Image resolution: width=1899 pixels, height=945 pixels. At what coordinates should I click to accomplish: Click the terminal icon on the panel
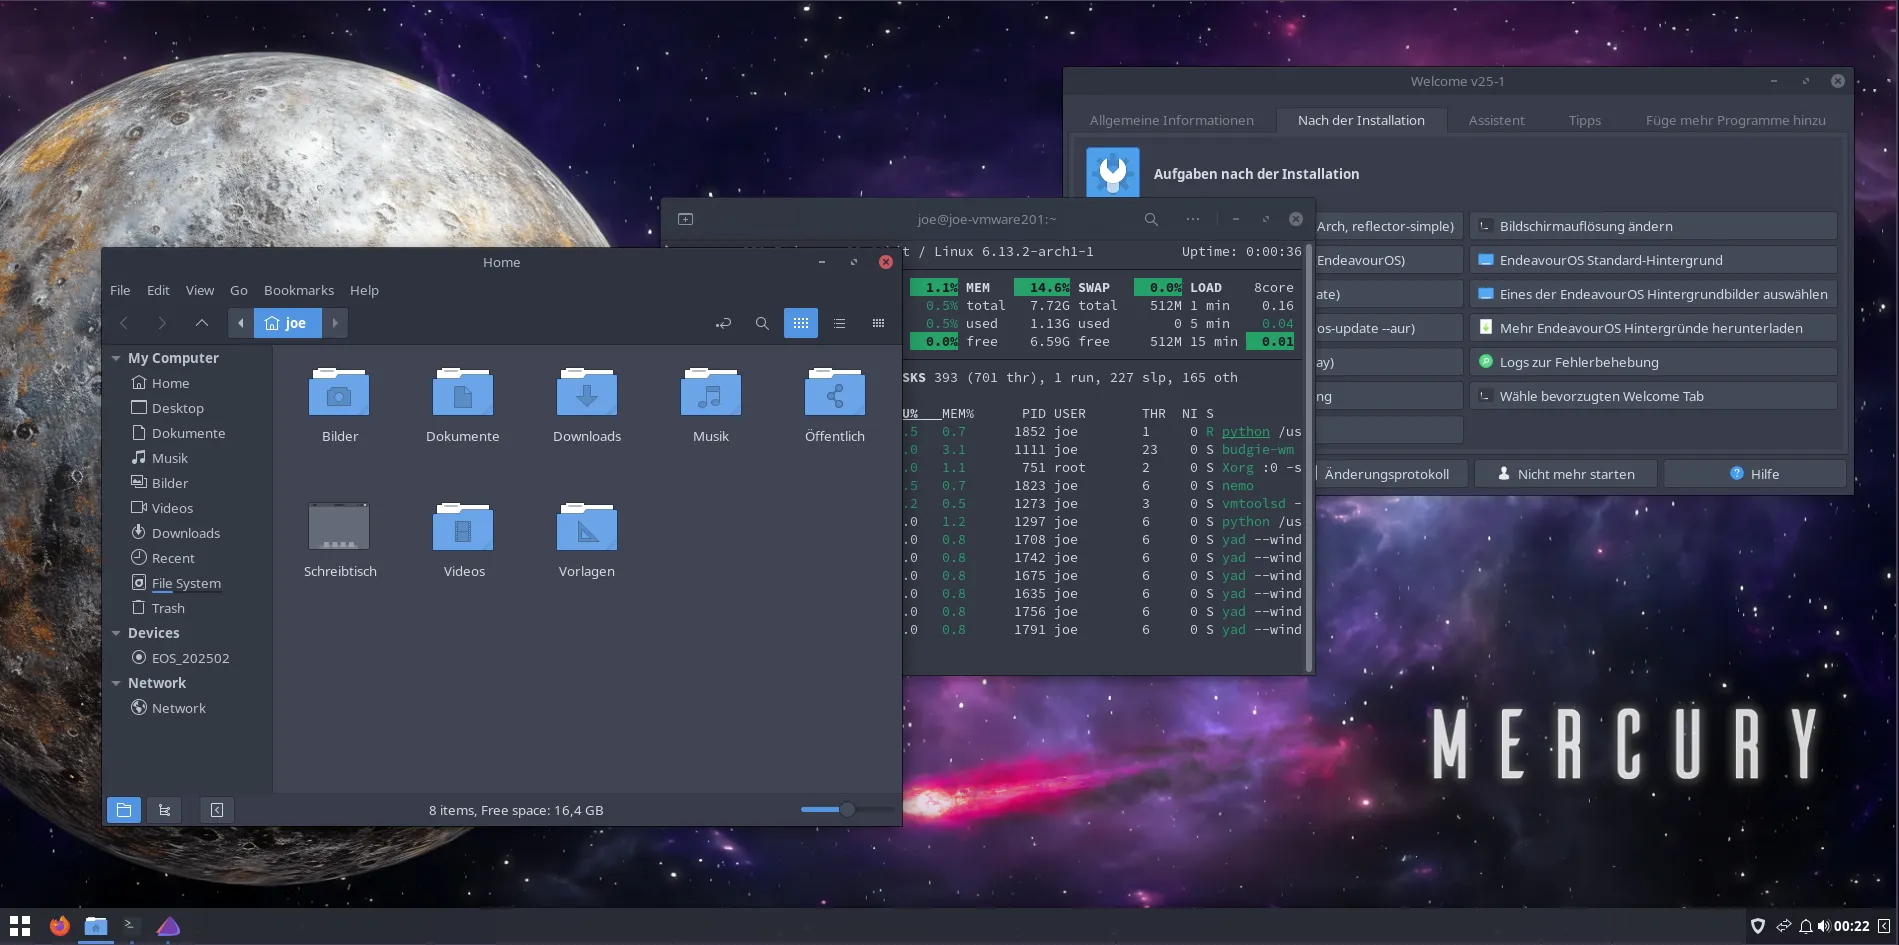pyautogui.click(x=131, y=926)
